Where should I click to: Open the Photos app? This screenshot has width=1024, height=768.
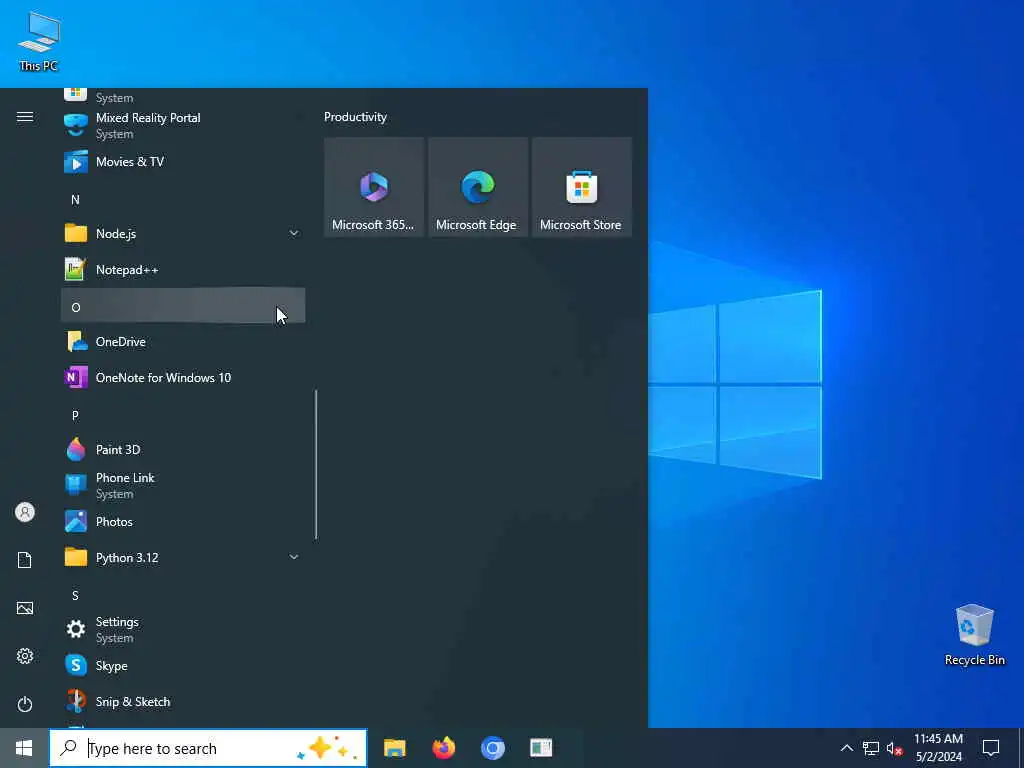point(183,522)
